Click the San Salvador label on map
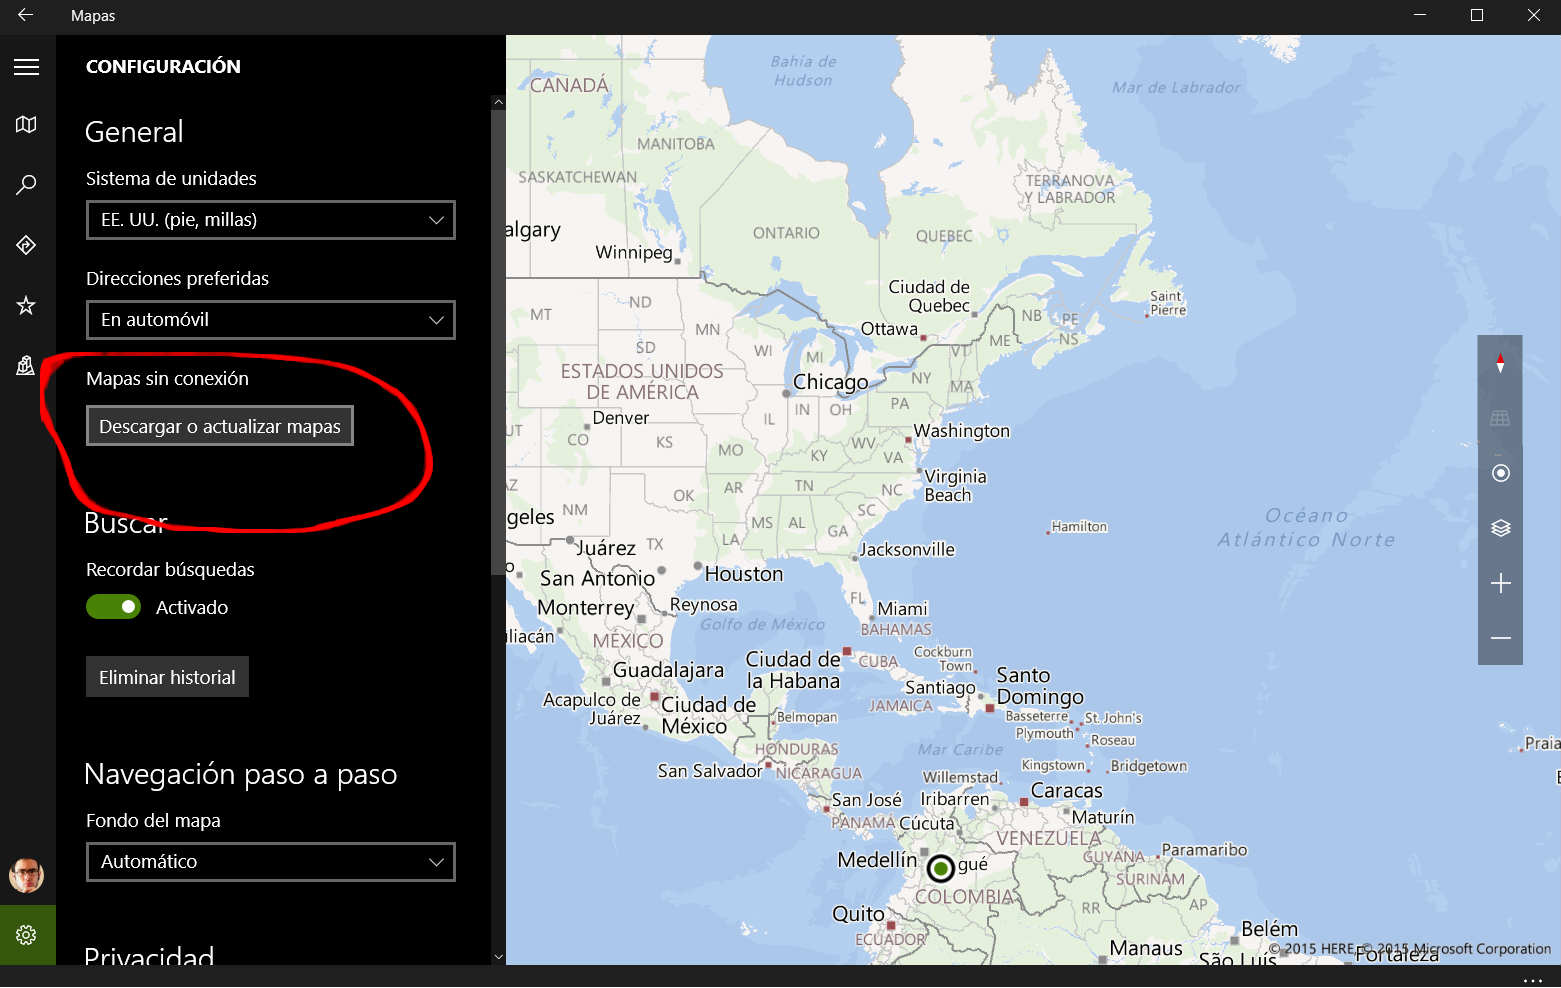This screenshot has height=988, width=1561. tap(710, 771)
